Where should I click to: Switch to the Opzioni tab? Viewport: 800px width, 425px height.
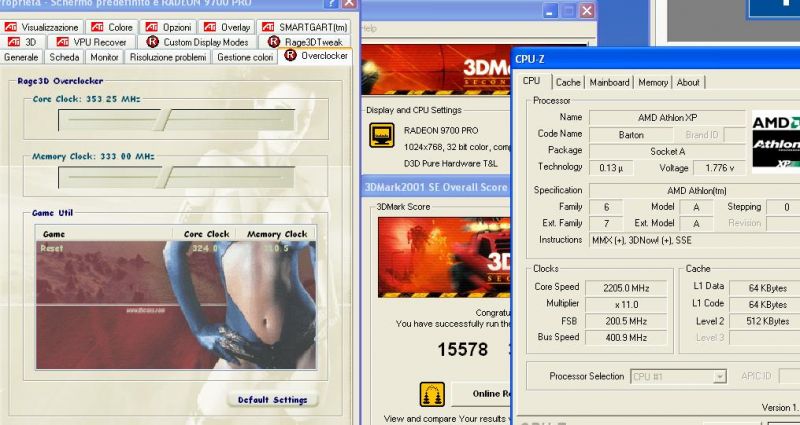(x=168, y=27)
